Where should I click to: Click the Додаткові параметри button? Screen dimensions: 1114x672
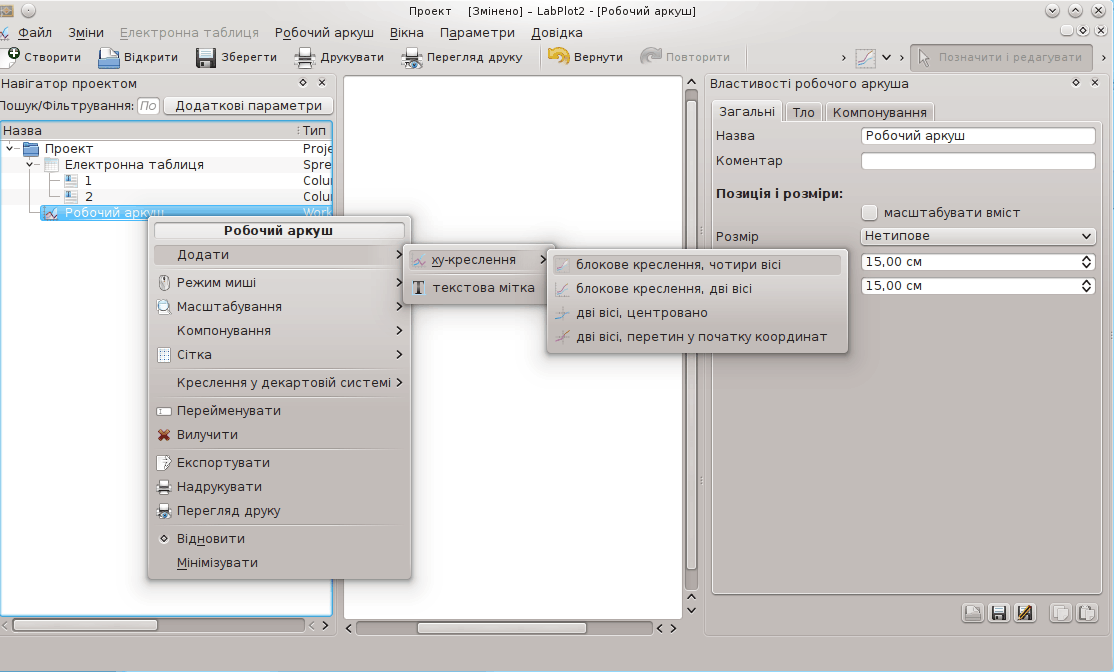[248, 106]
